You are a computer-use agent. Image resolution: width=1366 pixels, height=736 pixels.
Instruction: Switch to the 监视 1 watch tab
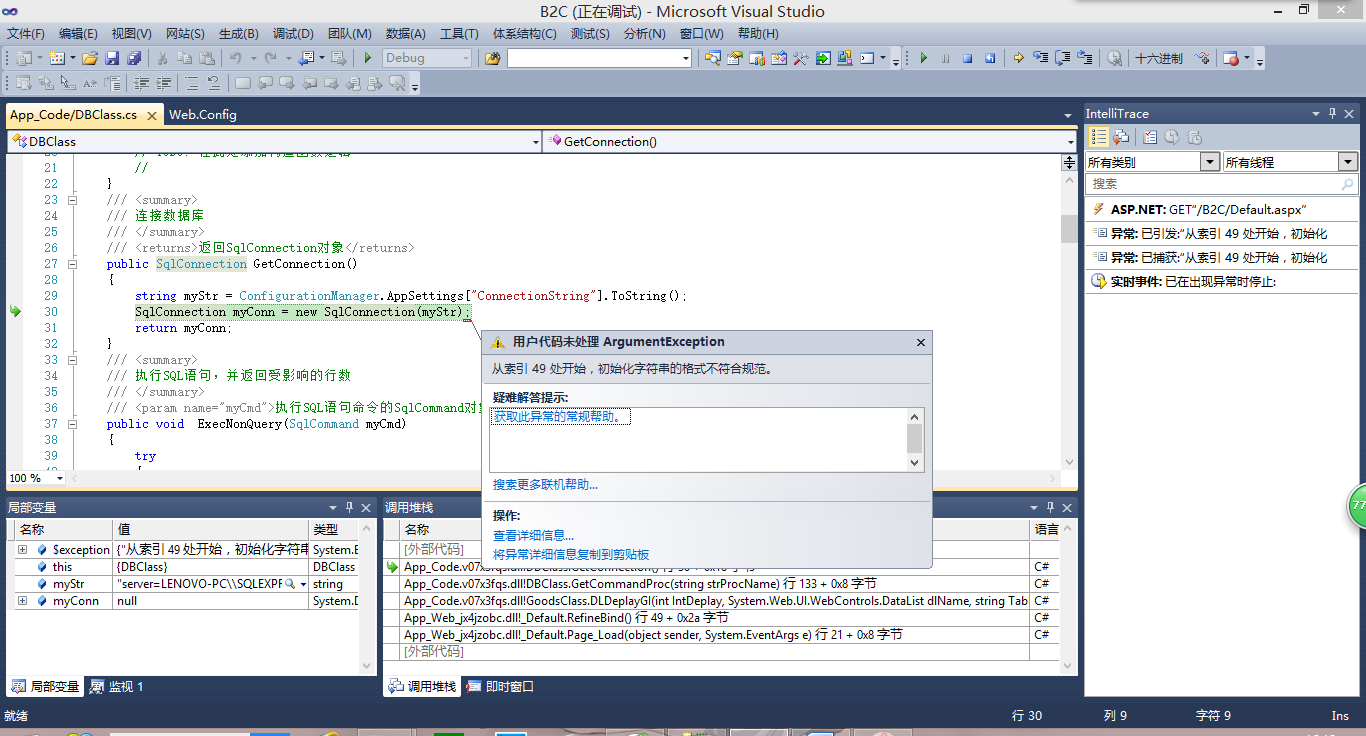117,687
